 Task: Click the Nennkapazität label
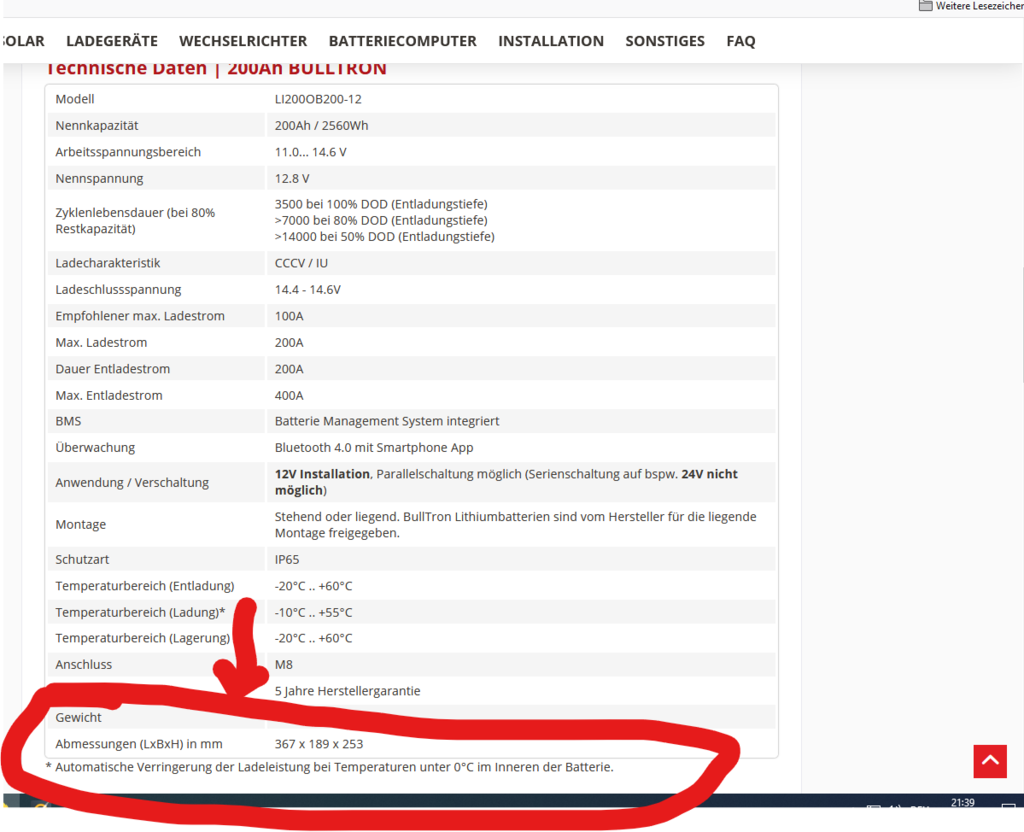click(97, 125)
